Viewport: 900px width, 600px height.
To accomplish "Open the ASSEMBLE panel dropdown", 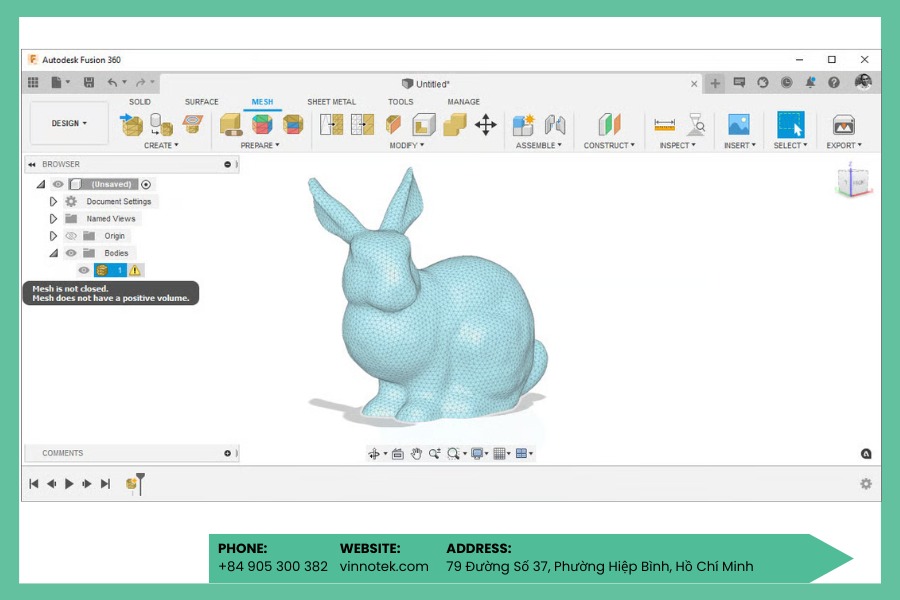I will [538, 145].
